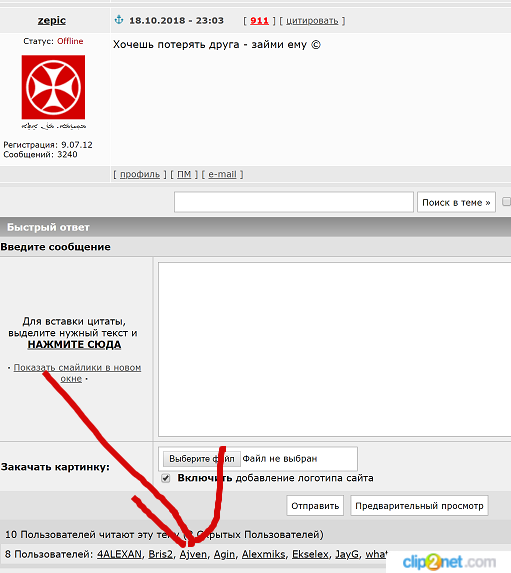Click the post text Хочешь потерять друга
Image resolution: width=511 pixels, height=573 pixels.
point(176,45)
